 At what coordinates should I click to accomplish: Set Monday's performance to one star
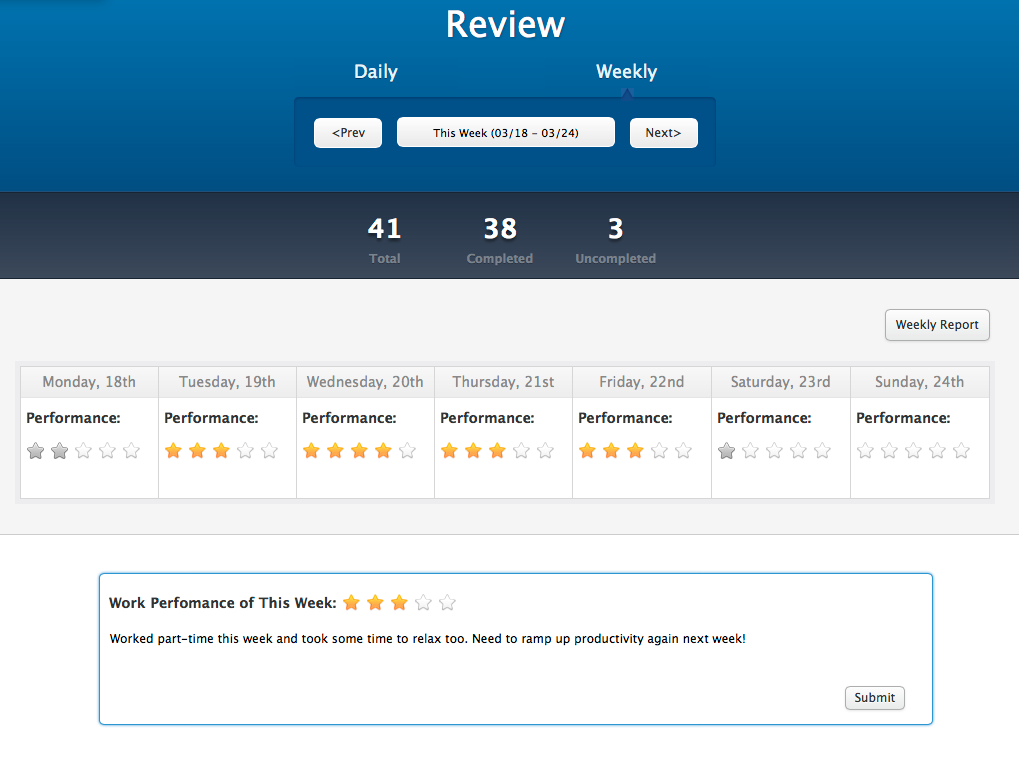coord(36,451)
